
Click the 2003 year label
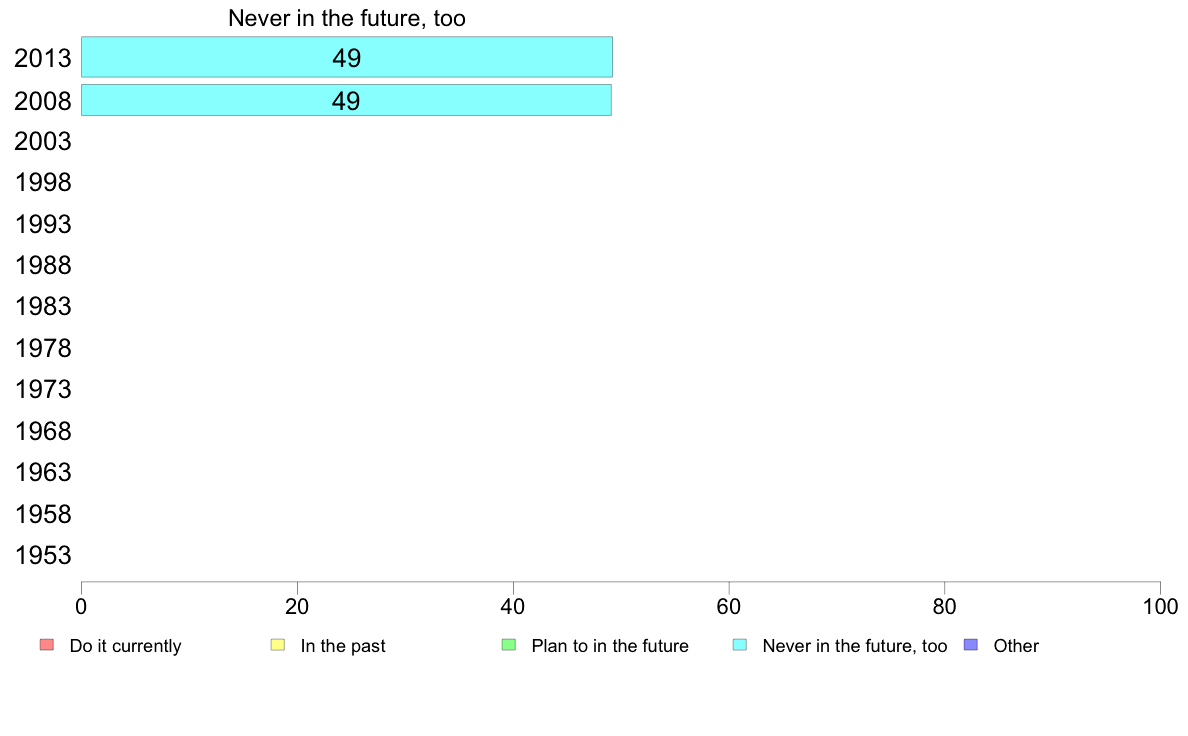tap(42, 141)
